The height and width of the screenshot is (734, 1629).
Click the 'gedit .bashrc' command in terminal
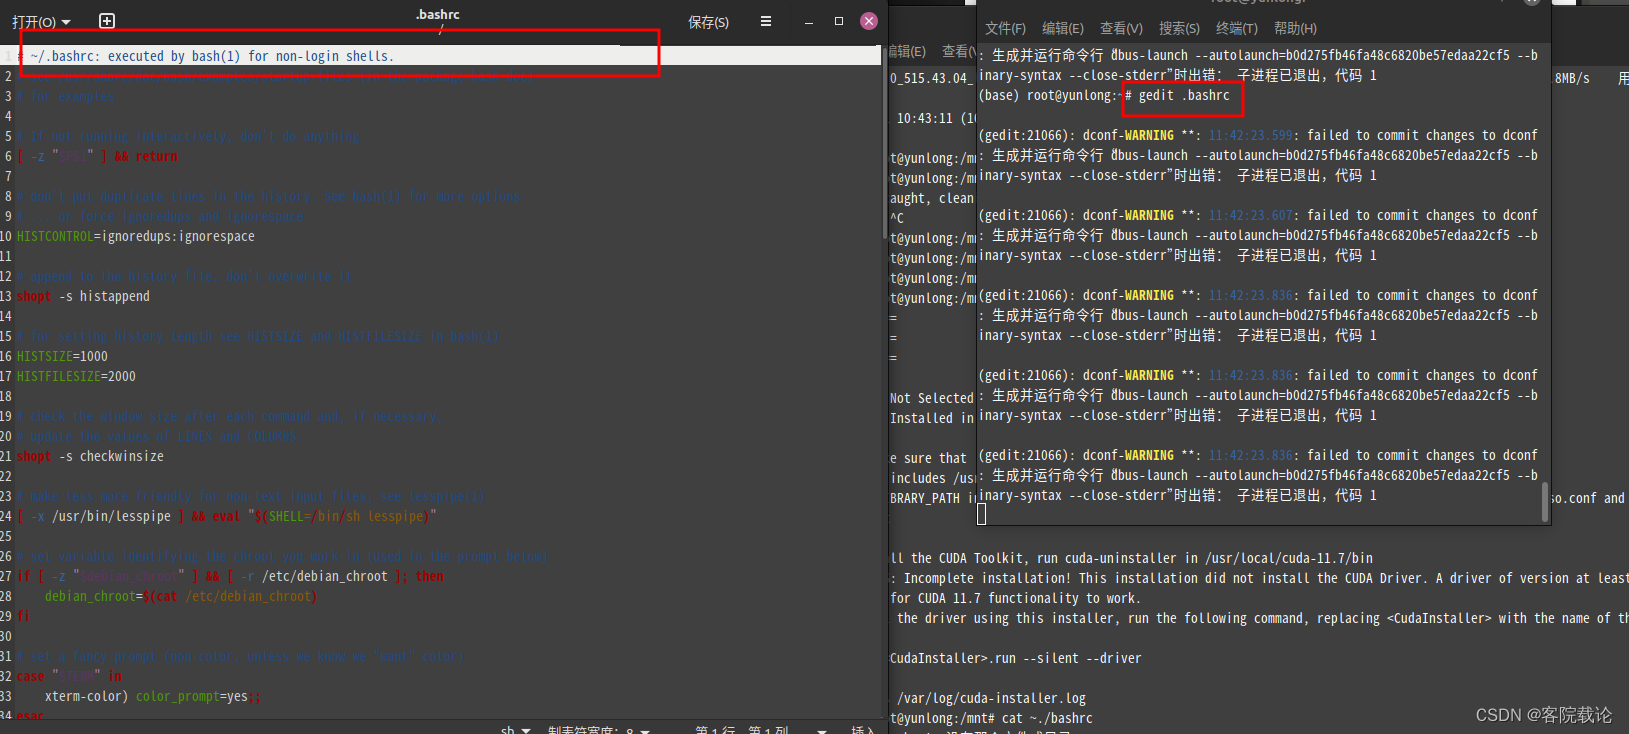[1184, 95]
